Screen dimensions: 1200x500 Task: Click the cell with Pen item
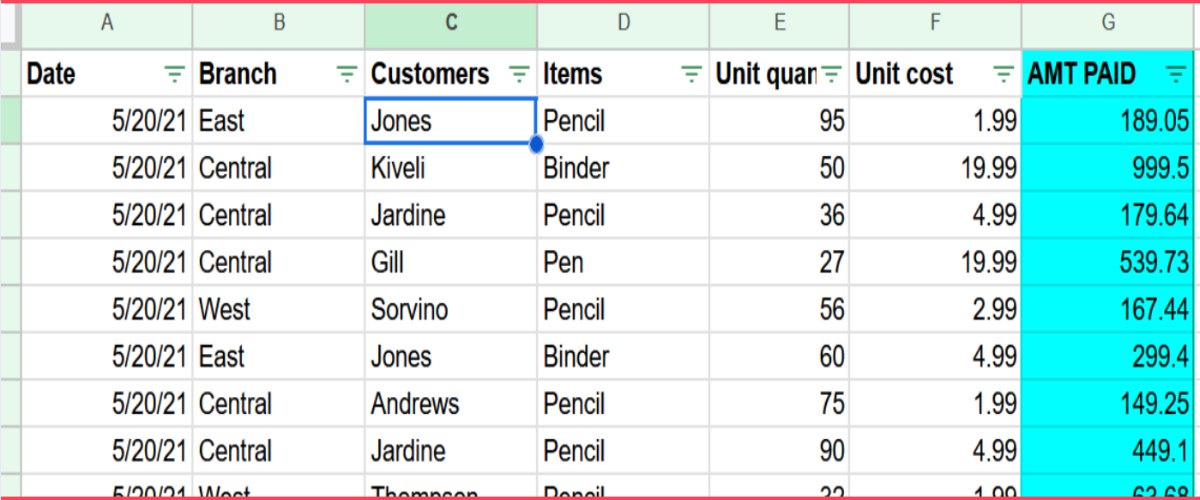[x=622, y=262]
